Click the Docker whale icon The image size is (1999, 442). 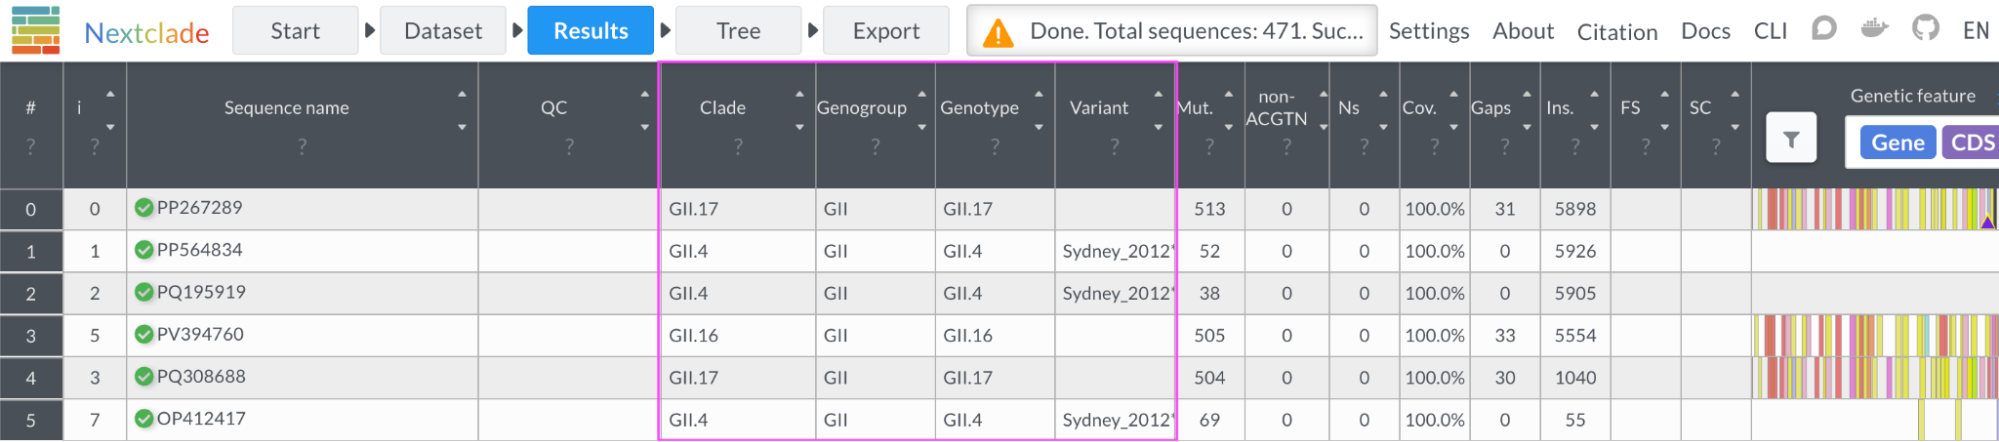(x=1874, y=29)
